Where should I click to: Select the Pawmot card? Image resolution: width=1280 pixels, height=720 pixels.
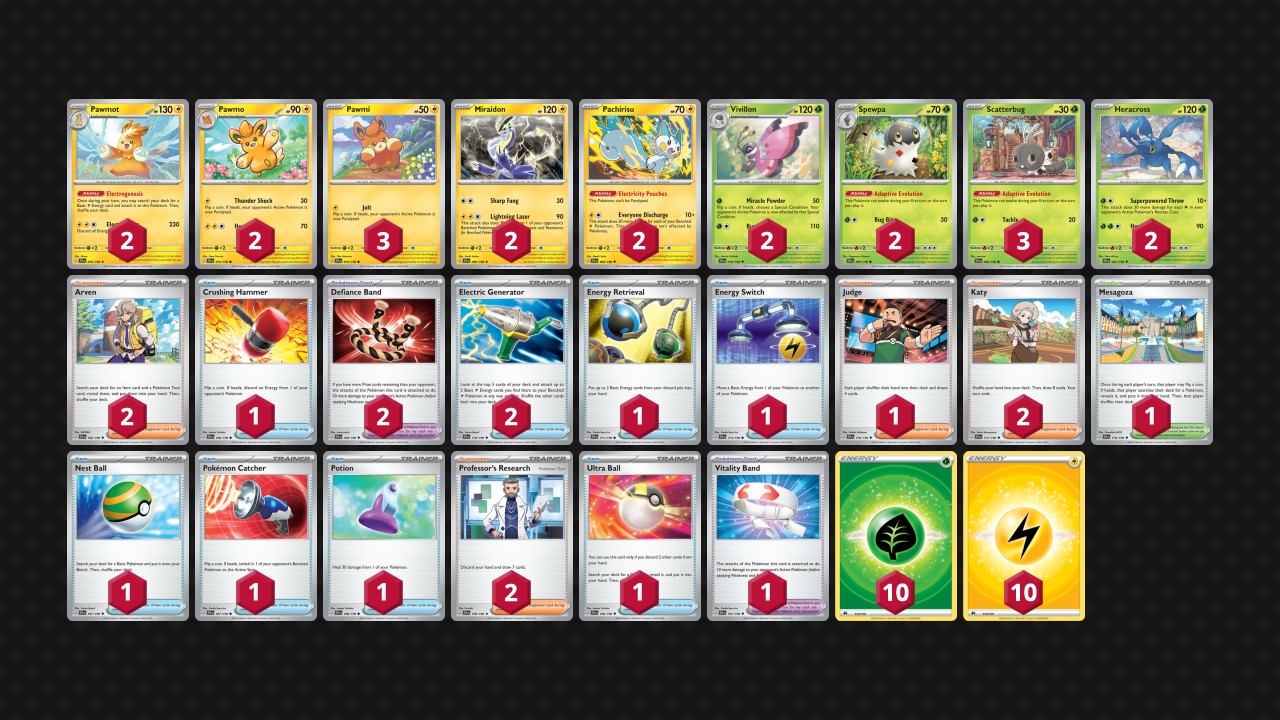pyautogui.click(x=128, y=184)
